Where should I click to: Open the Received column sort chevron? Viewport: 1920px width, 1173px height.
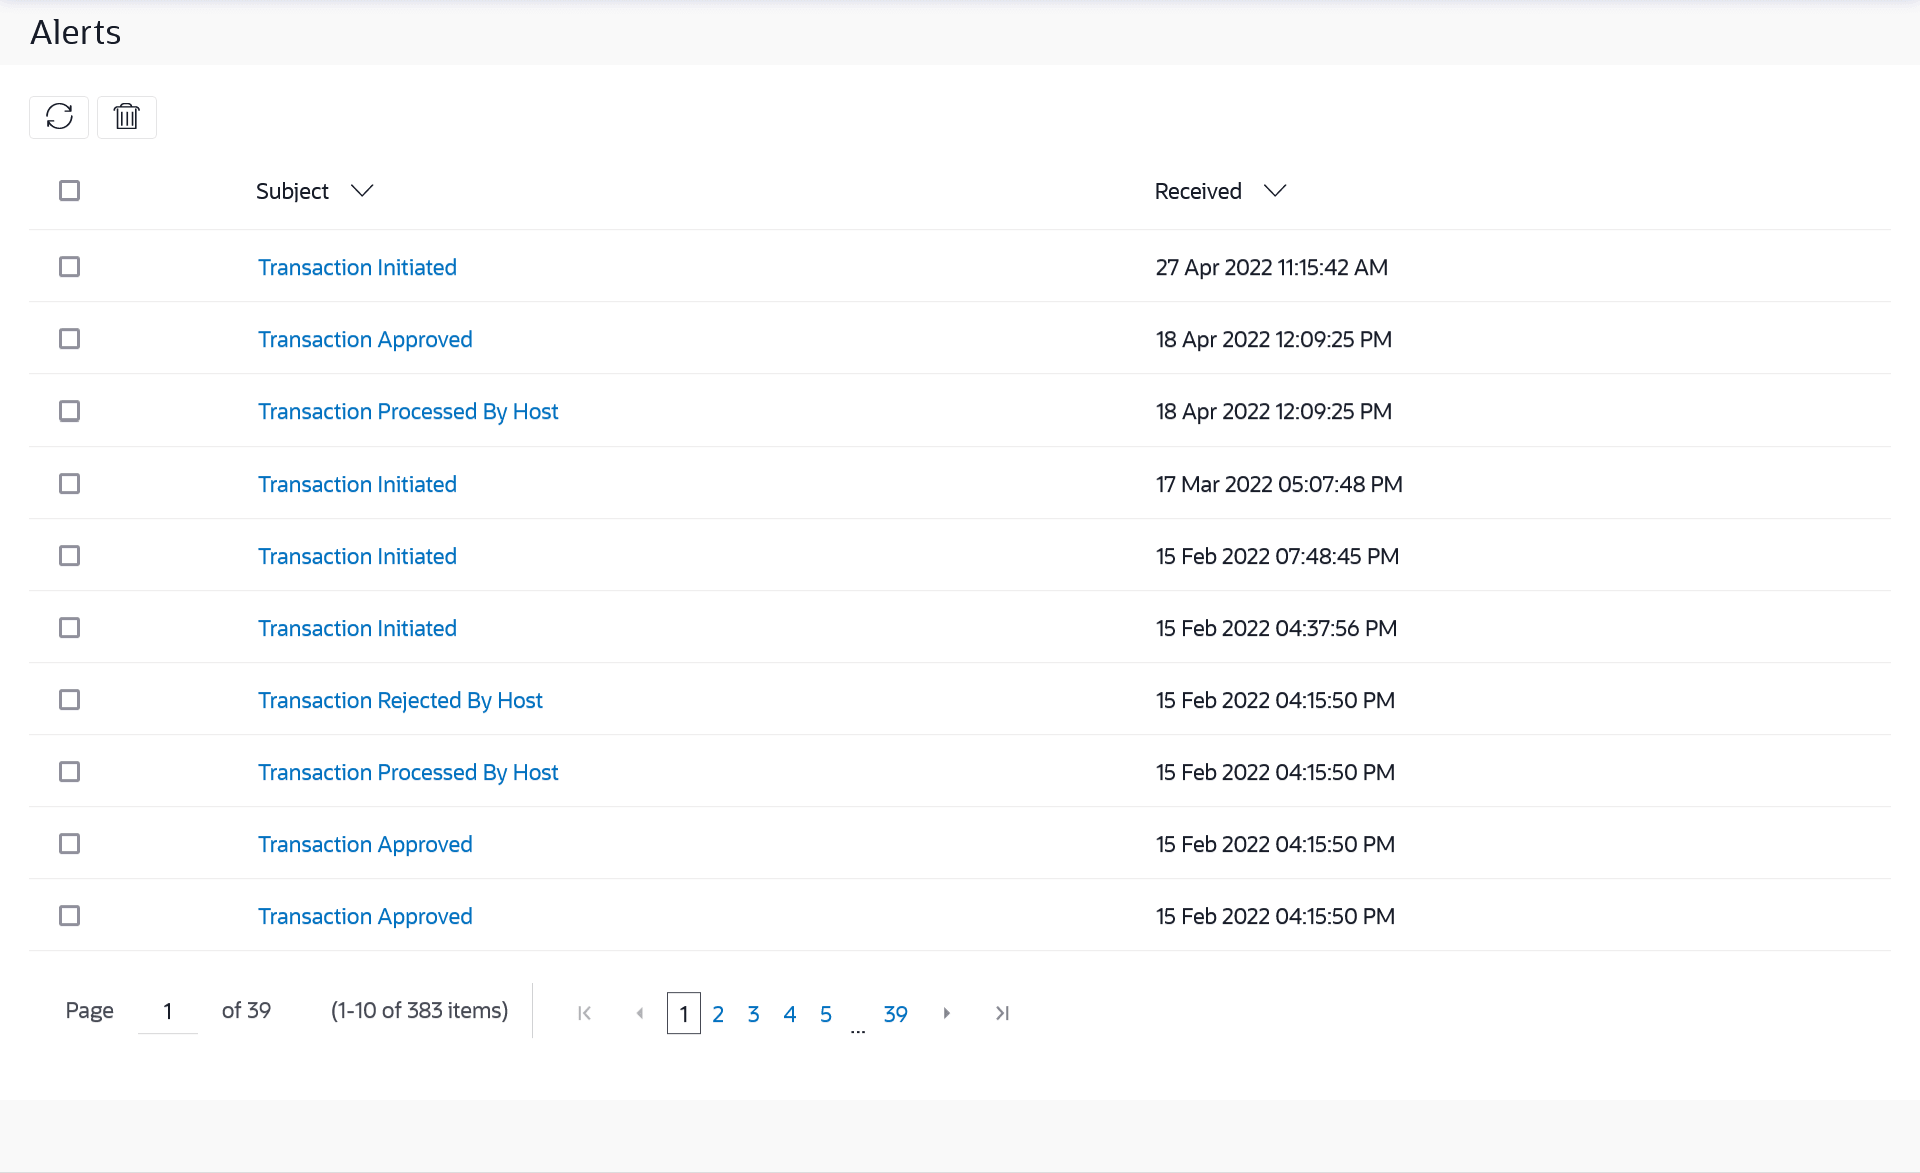click(1274, 191)
